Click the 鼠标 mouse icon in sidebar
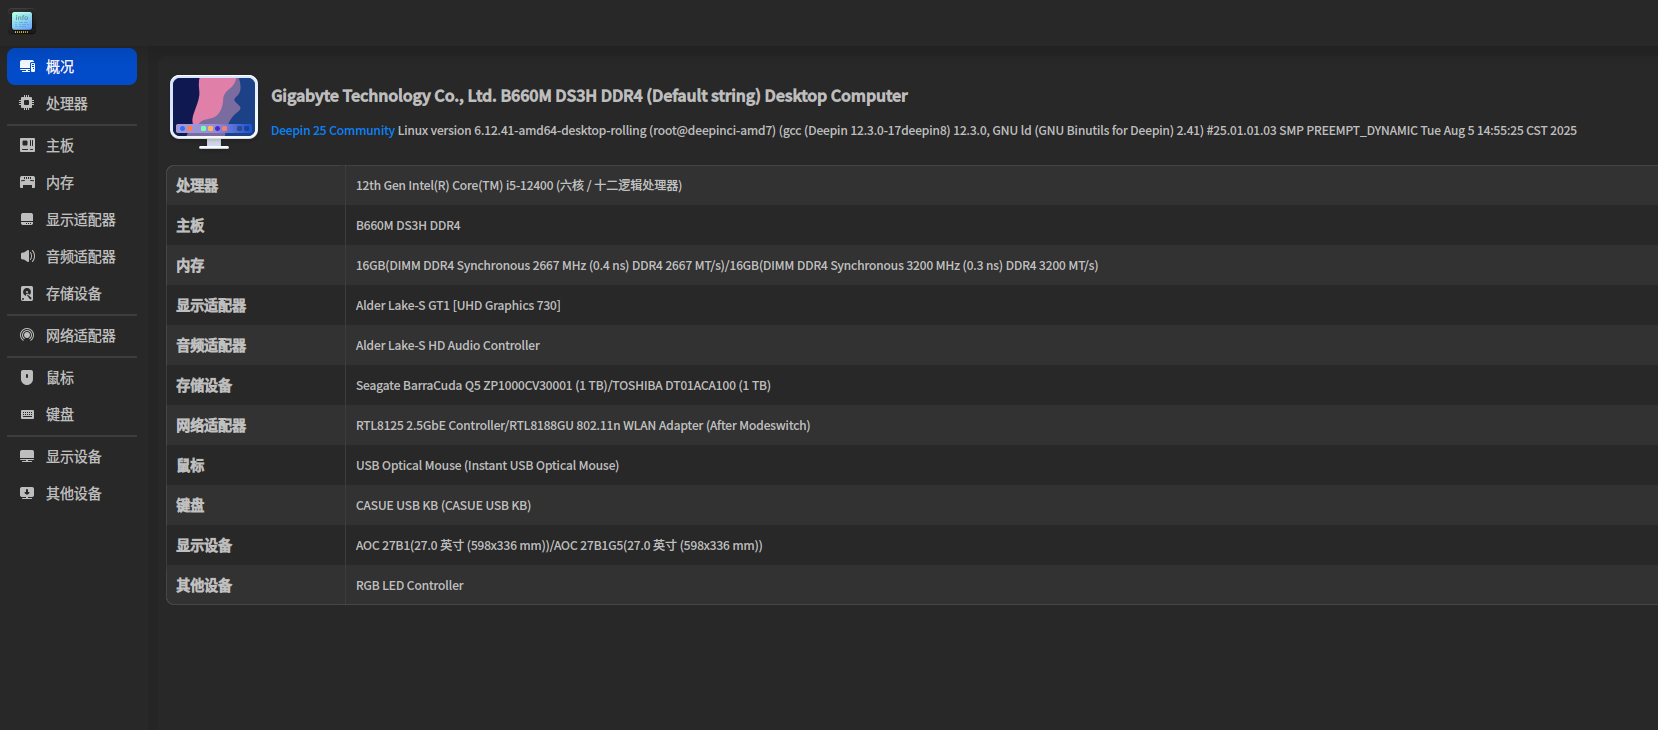Screen dimensions: 1658x730 pos(27,378)
